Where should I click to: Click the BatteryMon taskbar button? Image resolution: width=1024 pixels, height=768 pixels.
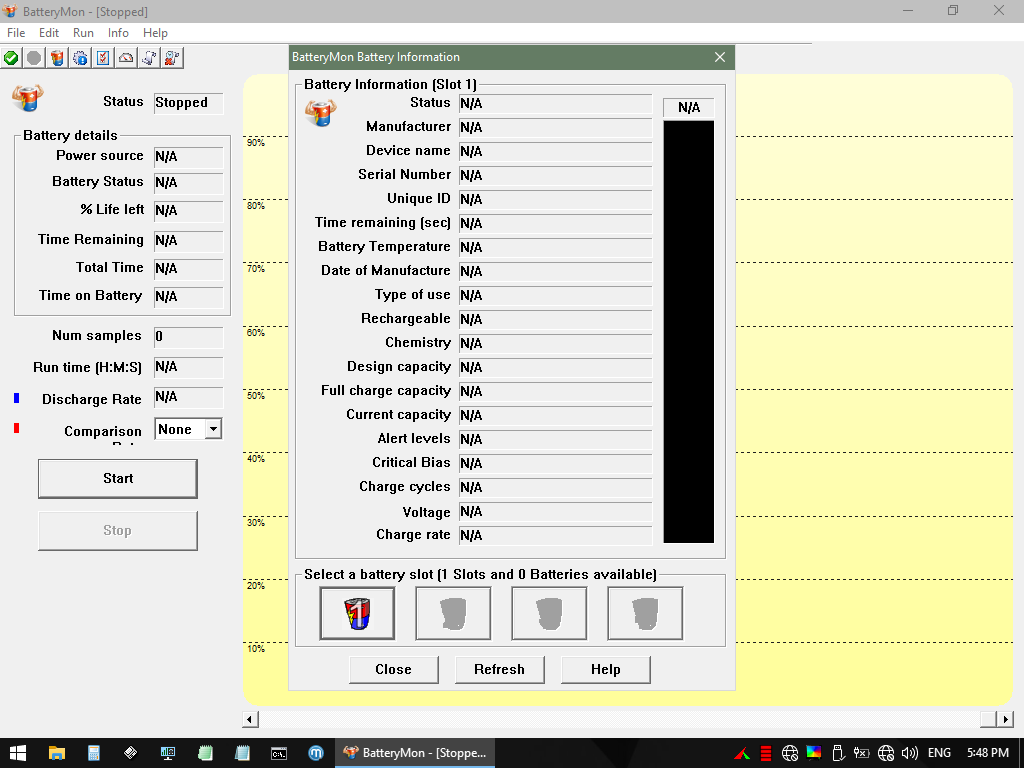pos(415,753)
